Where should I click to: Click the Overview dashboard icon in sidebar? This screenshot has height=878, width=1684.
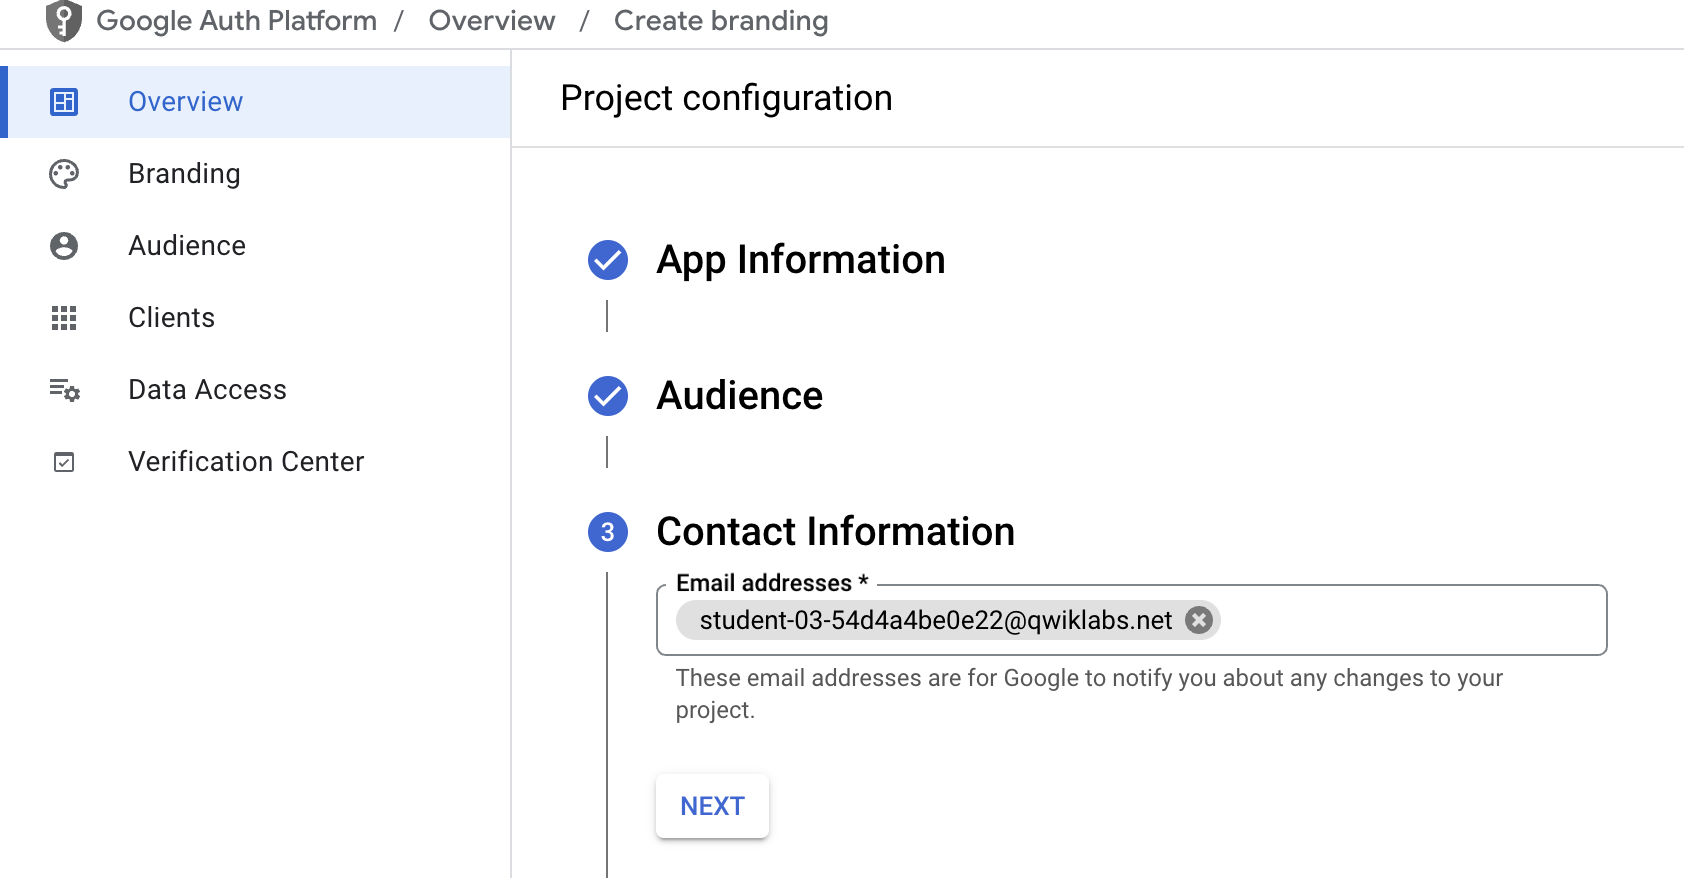coord(64,102)
